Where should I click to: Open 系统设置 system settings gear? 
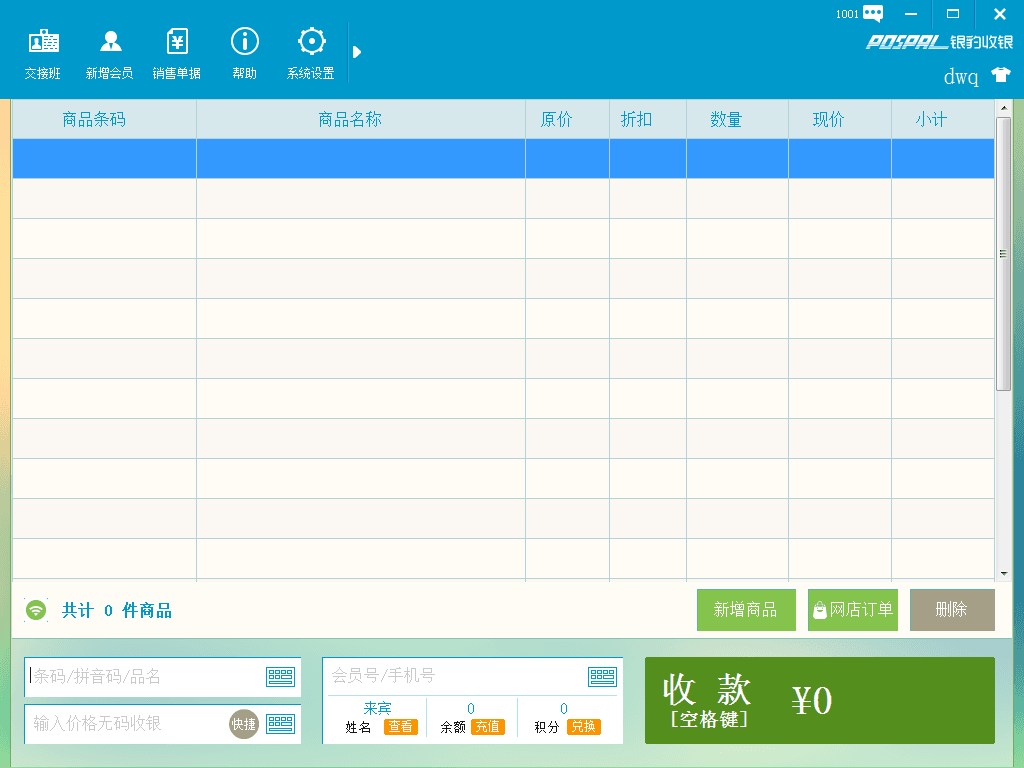(x=311, y=53)
